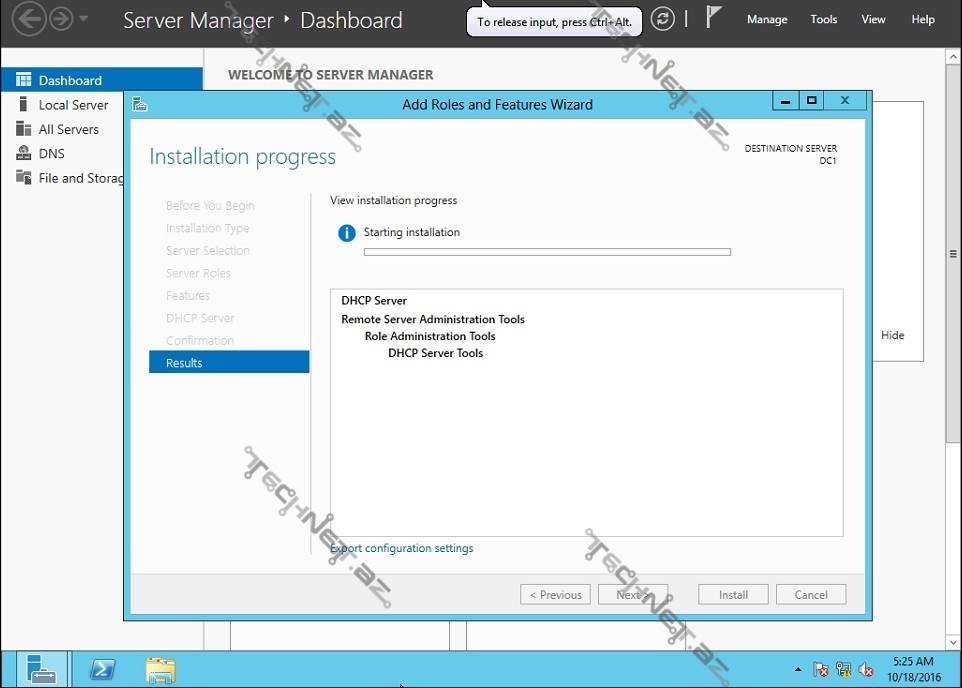Show hidden system tray icons

coord(798,670)
